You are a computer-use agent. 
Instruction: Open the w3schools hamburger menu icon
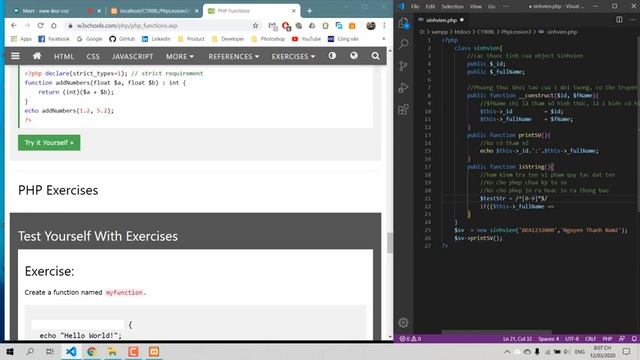tap(16, 56)
